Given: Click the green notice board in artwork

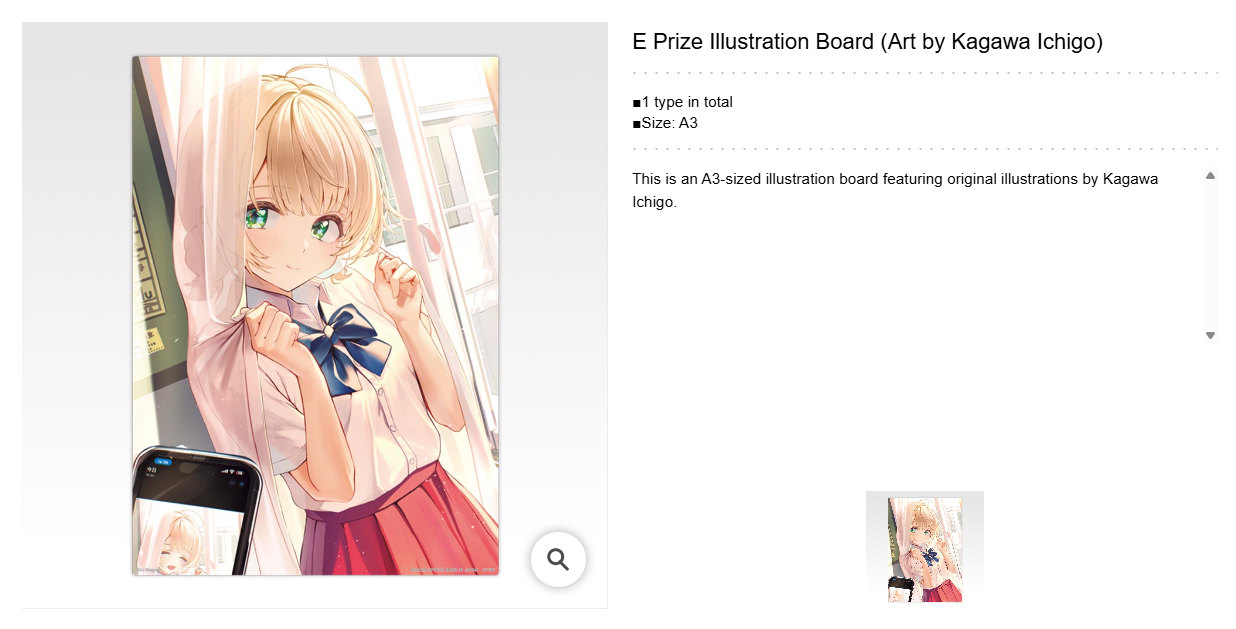Looking at the screenshot, I should tap(150, 250).
